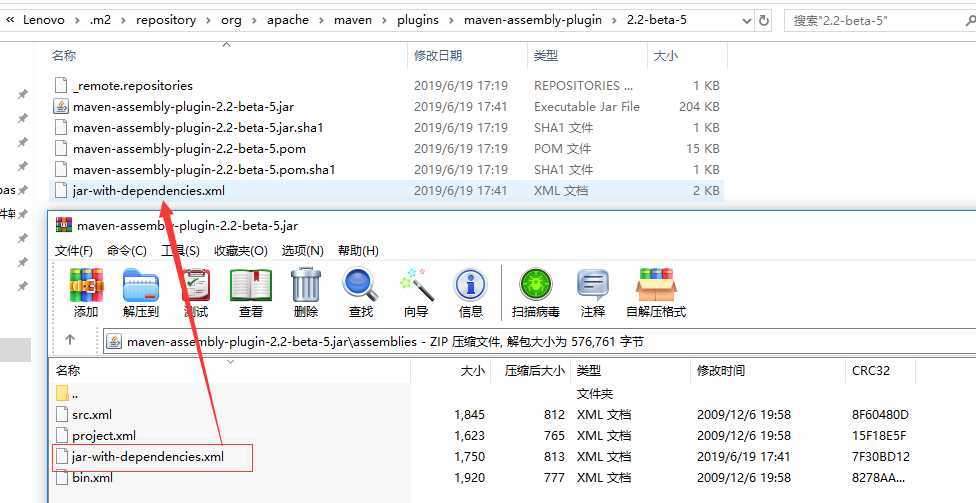Click the SFX (自解压格式) icon
Screen dimensions: 976x503
(x=656, y=286)
